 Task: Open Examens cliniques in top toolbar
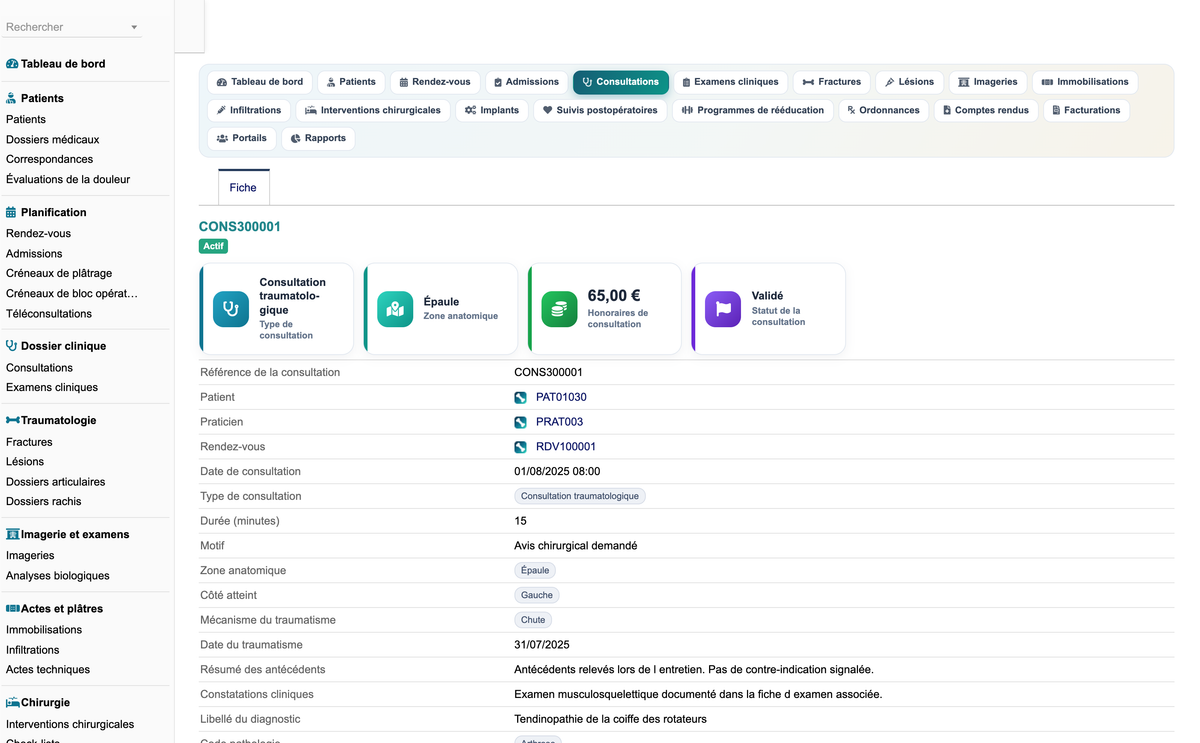click(x=730, y=82)
